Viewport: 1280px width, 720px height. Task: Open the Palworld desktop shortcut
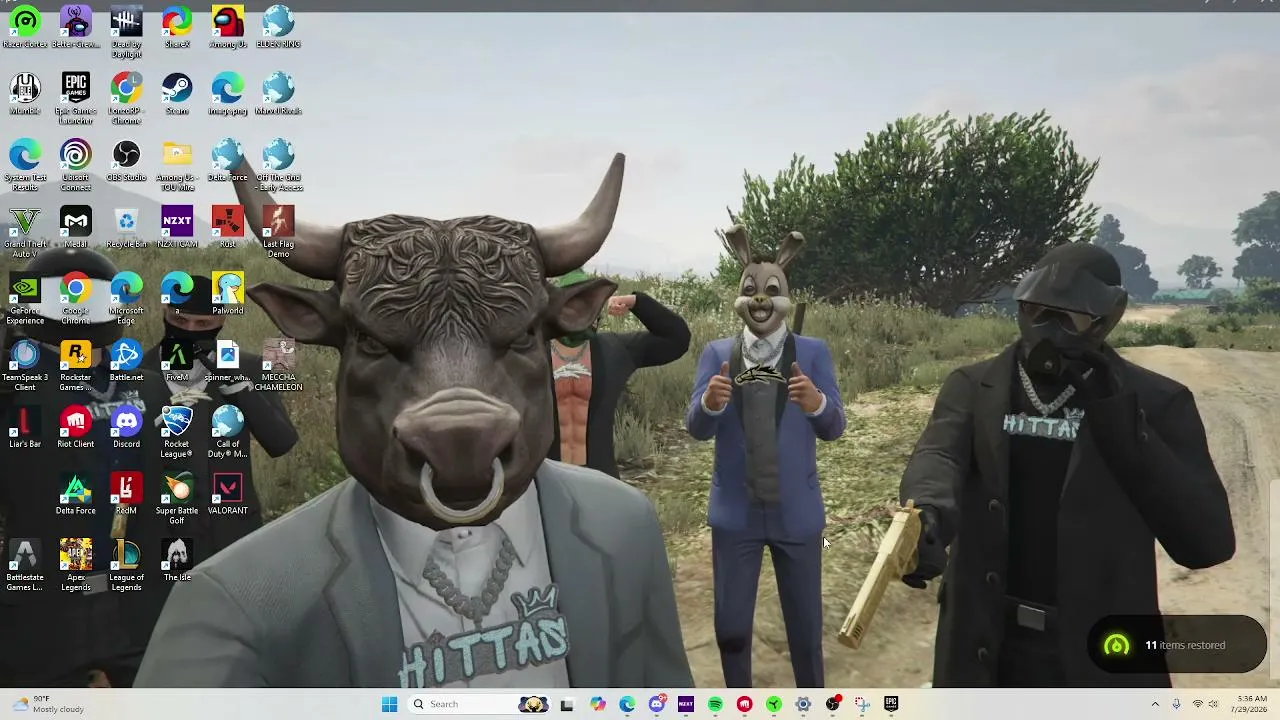click(228, 294)
